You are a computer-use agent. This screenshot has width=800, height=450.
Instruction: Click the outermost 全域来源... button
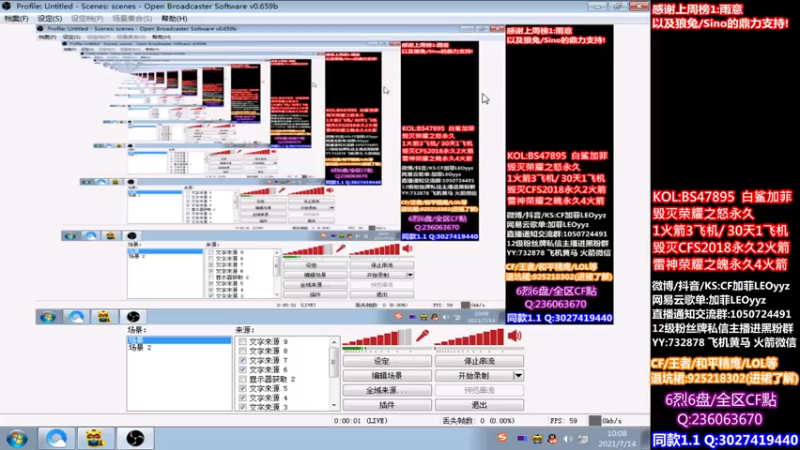click(x=387, y=390)
